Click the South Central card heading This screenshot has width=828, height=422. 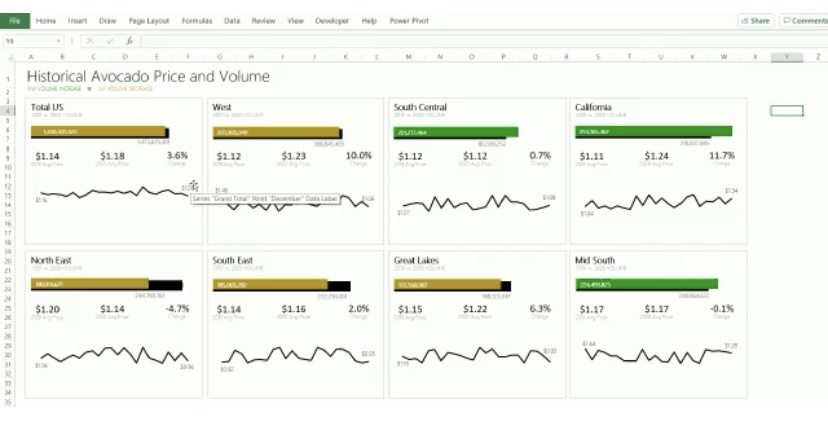(420, 107)
